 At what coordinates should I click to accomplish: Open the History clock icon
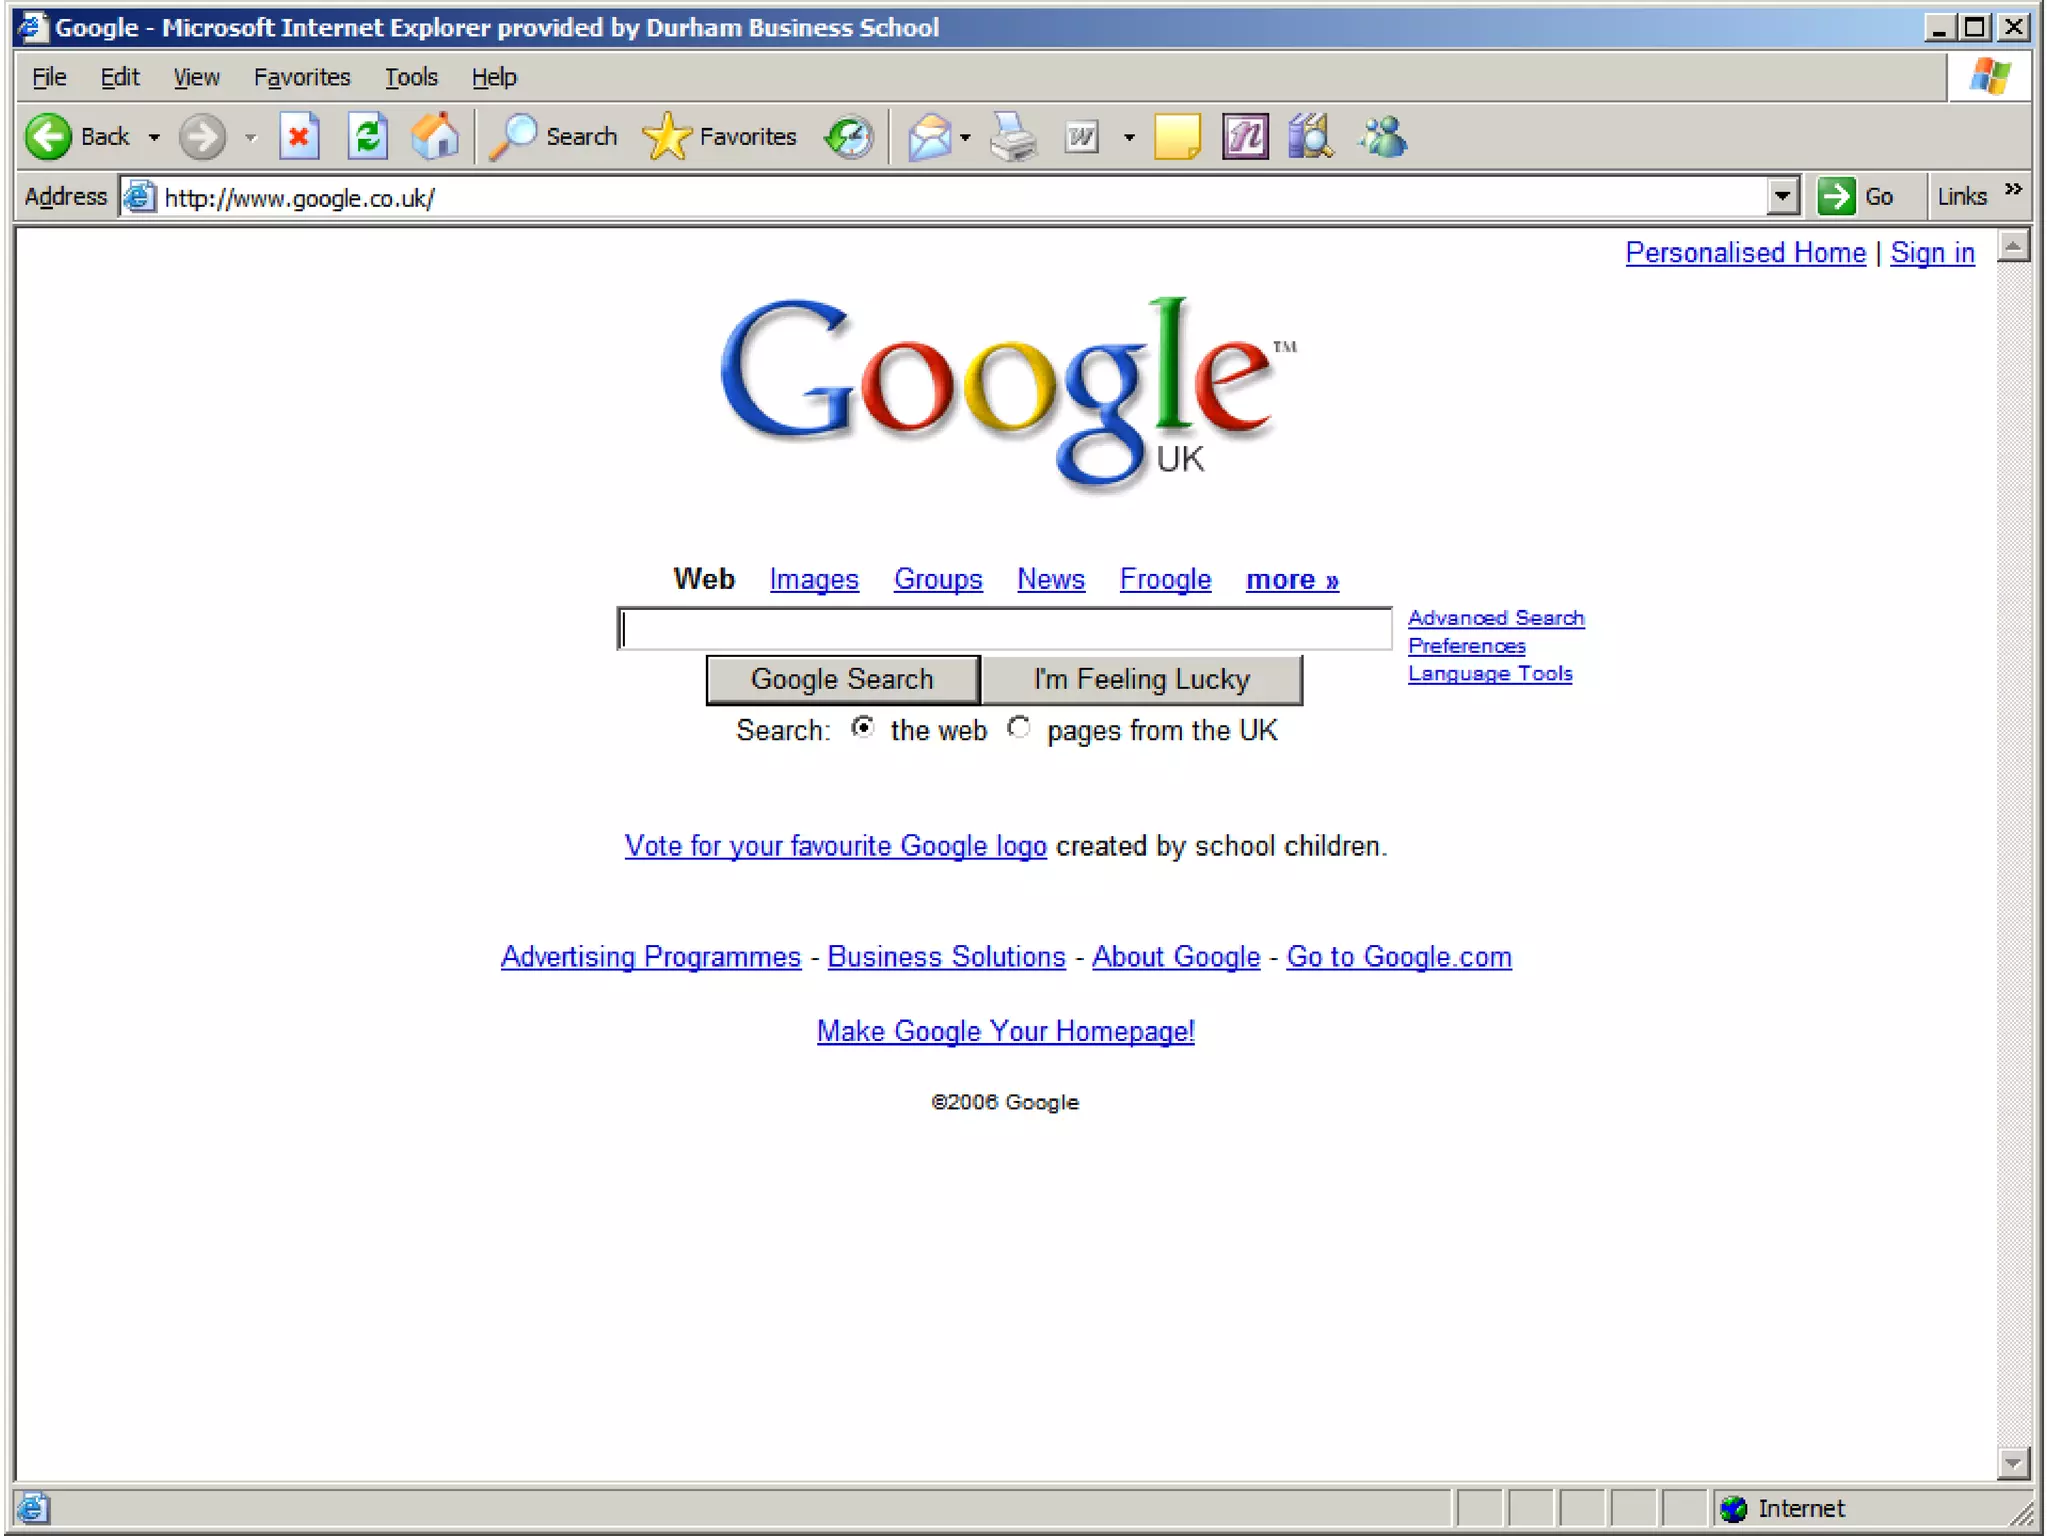click(849, 137)
